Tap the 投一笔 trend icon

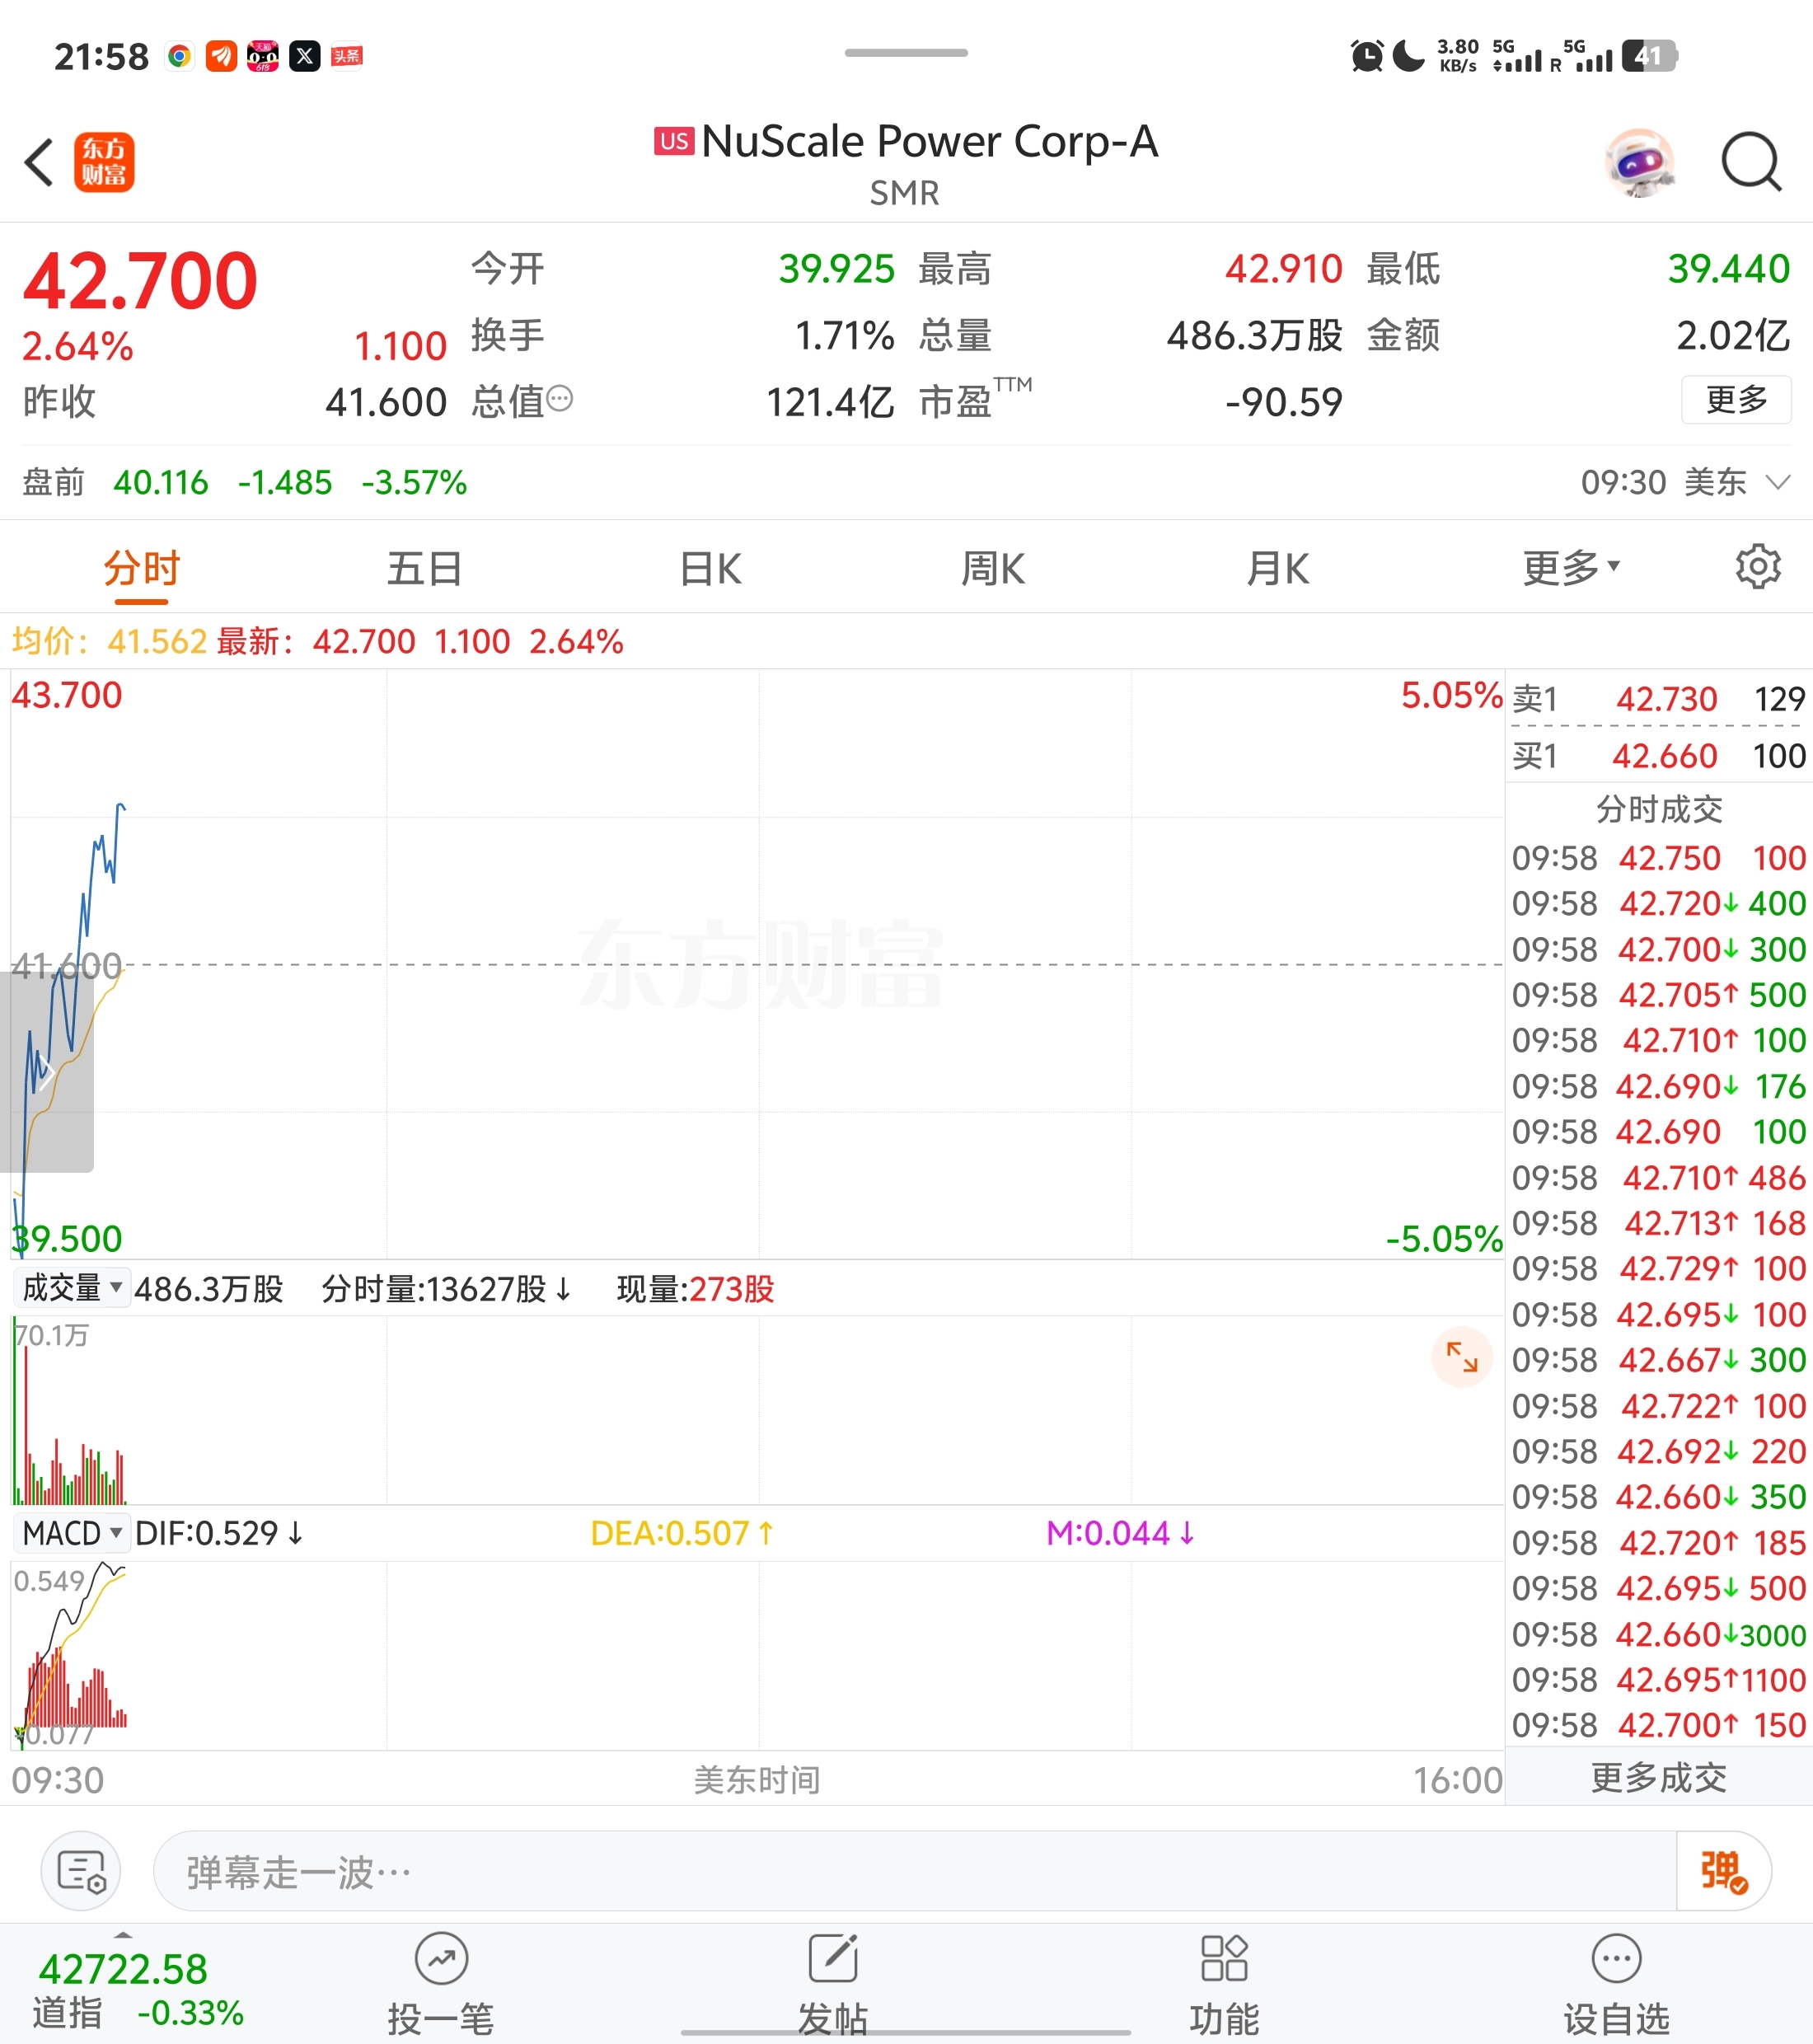(x=441, y=1958)
